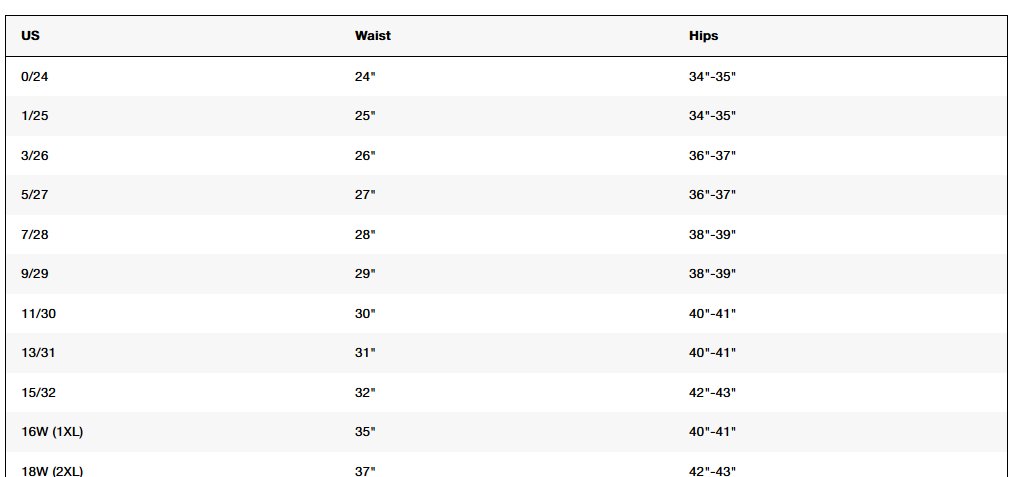Click hips value in the 7/28 row
Image resolution: width=1009 pixels, height=477 pixels.
[x=712, y=234]
